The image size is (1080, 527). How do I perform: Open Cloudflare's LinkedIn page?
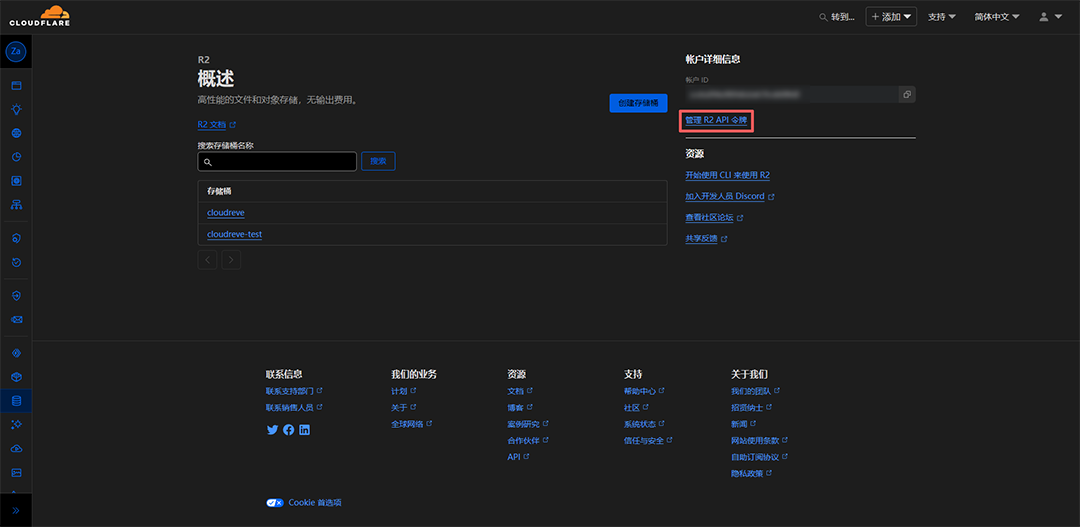[x=304, y=429]
